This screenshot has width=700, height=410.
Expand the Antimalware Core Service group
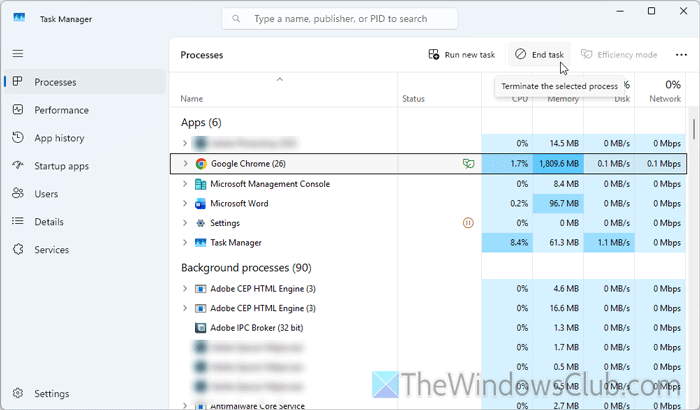click(185, 406)
